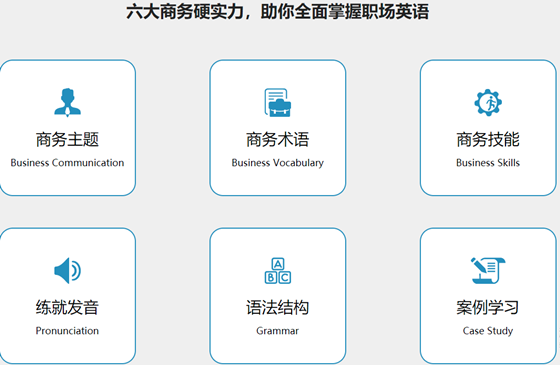Click the Grammar label
This screenshot has width=560, height=365.
click(278, 331)
